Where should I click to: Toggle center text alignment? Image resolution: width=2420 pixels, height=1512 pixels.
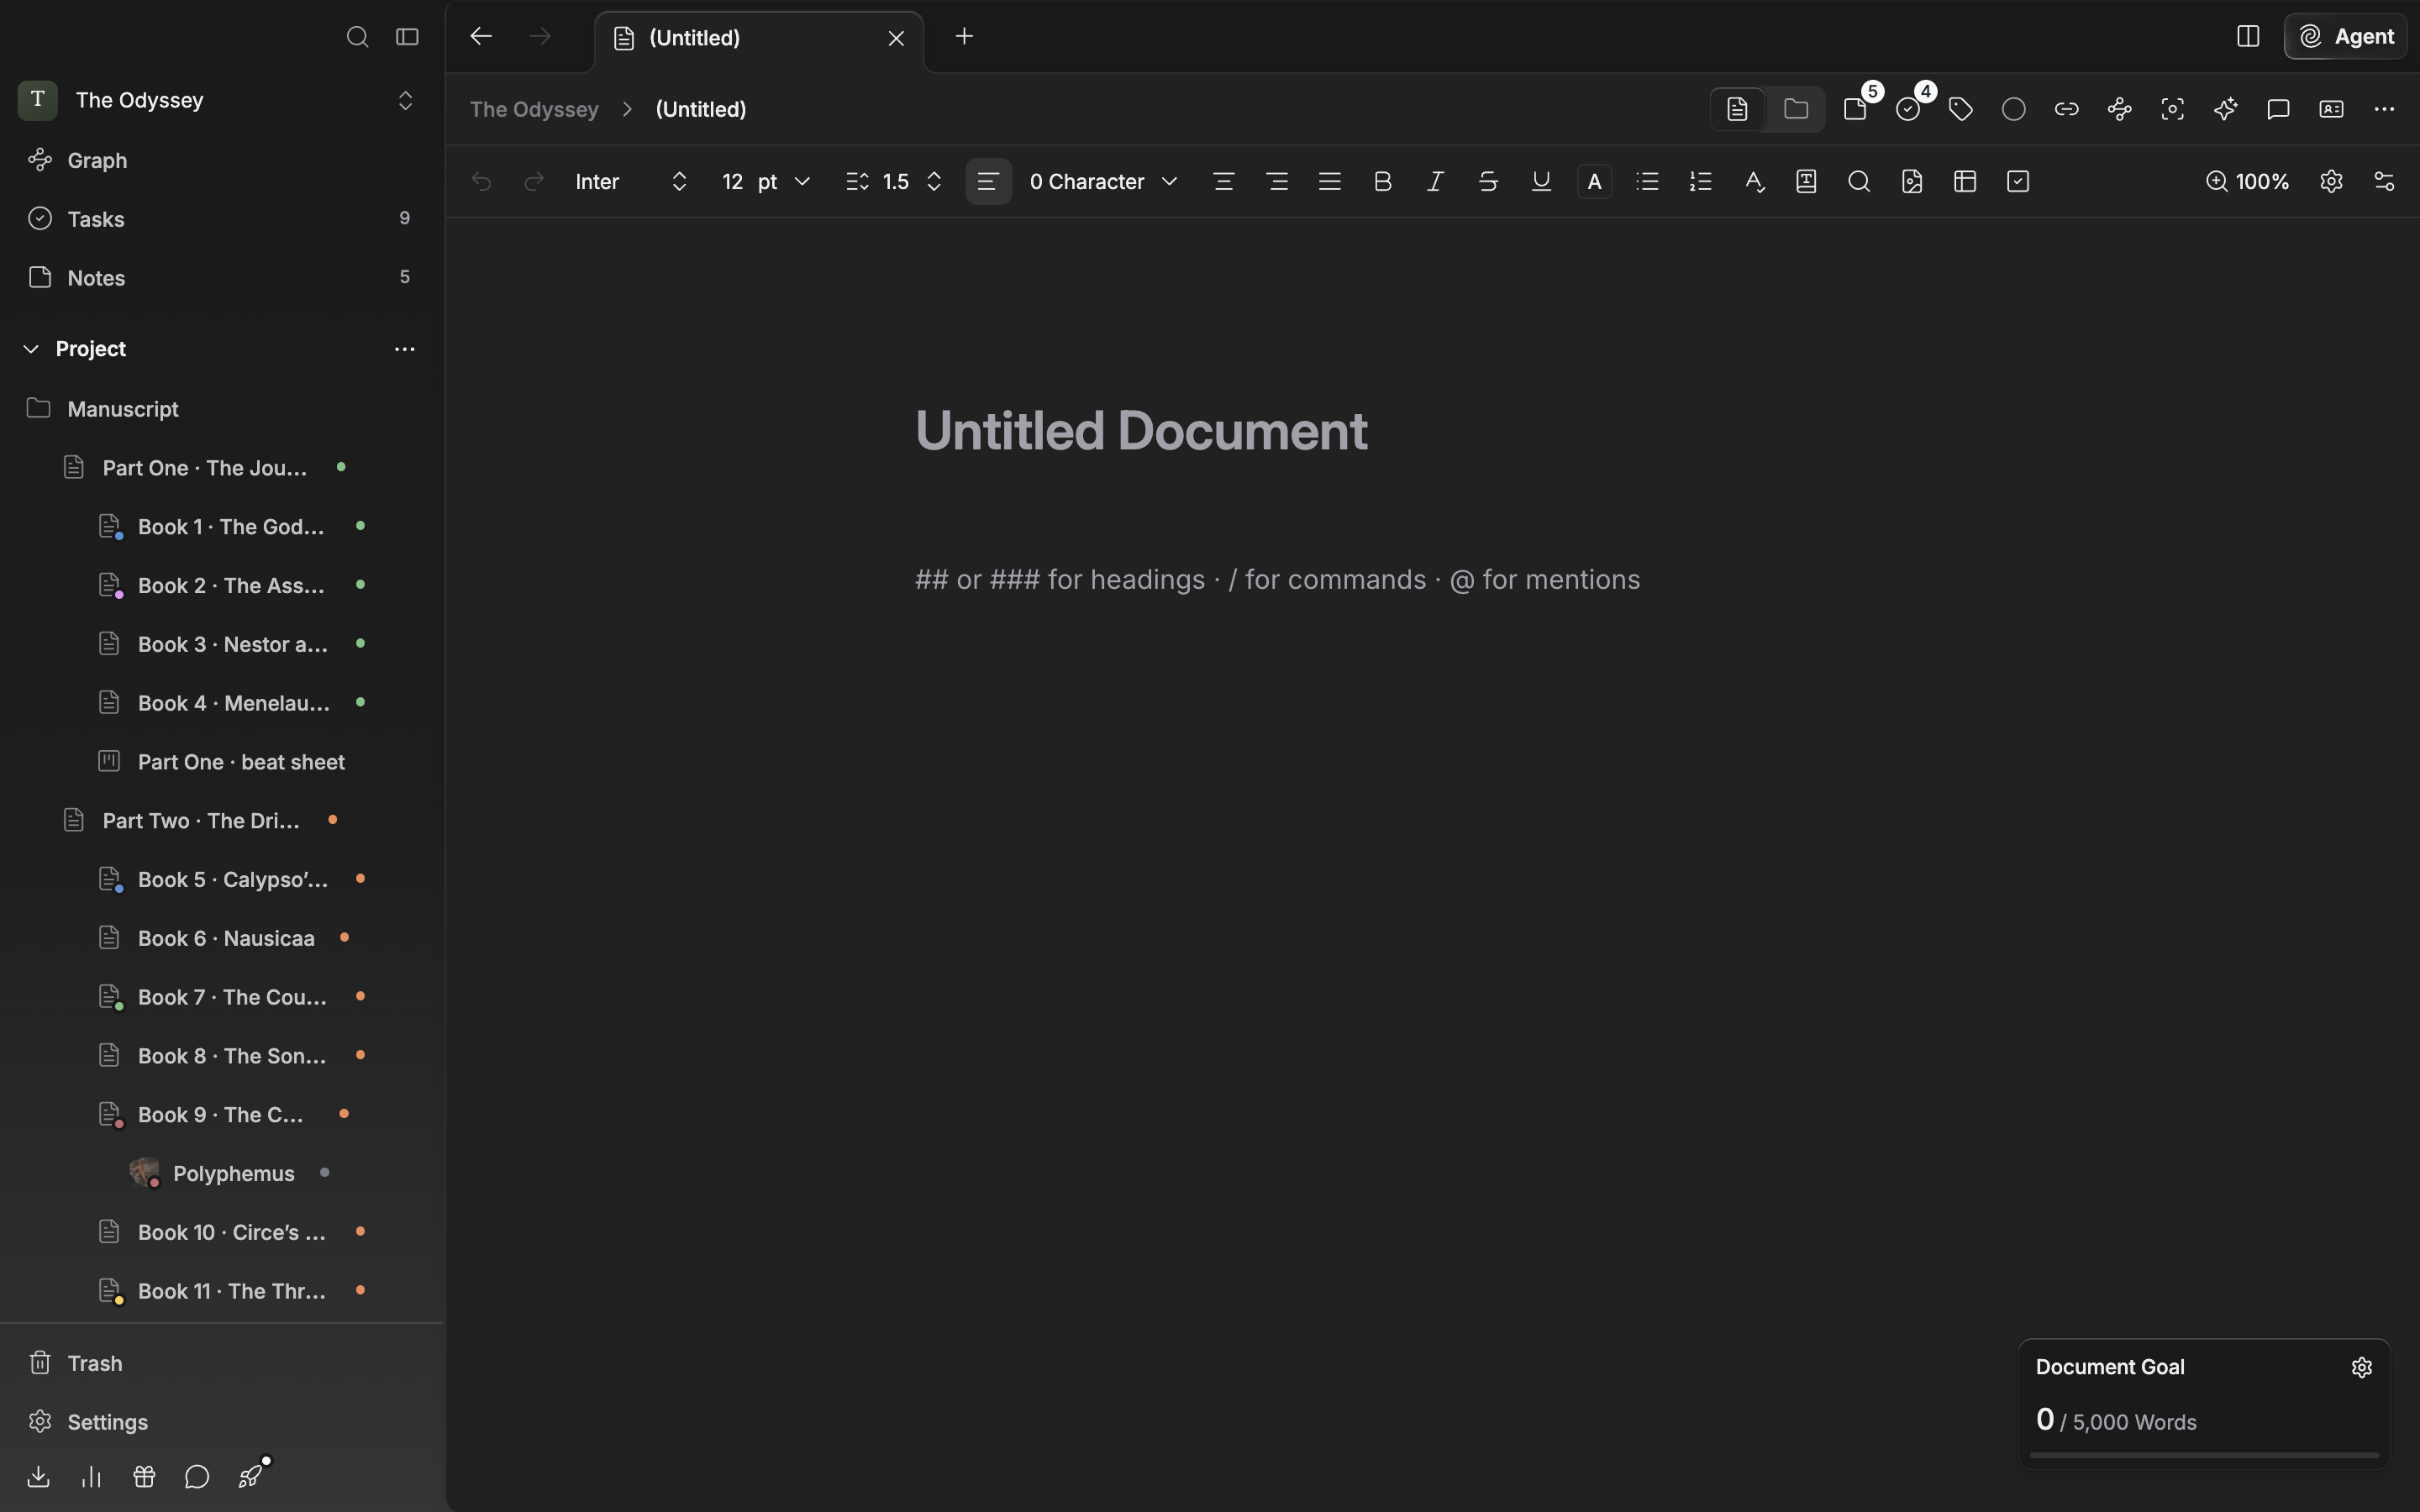click(x=1224, y=182)
